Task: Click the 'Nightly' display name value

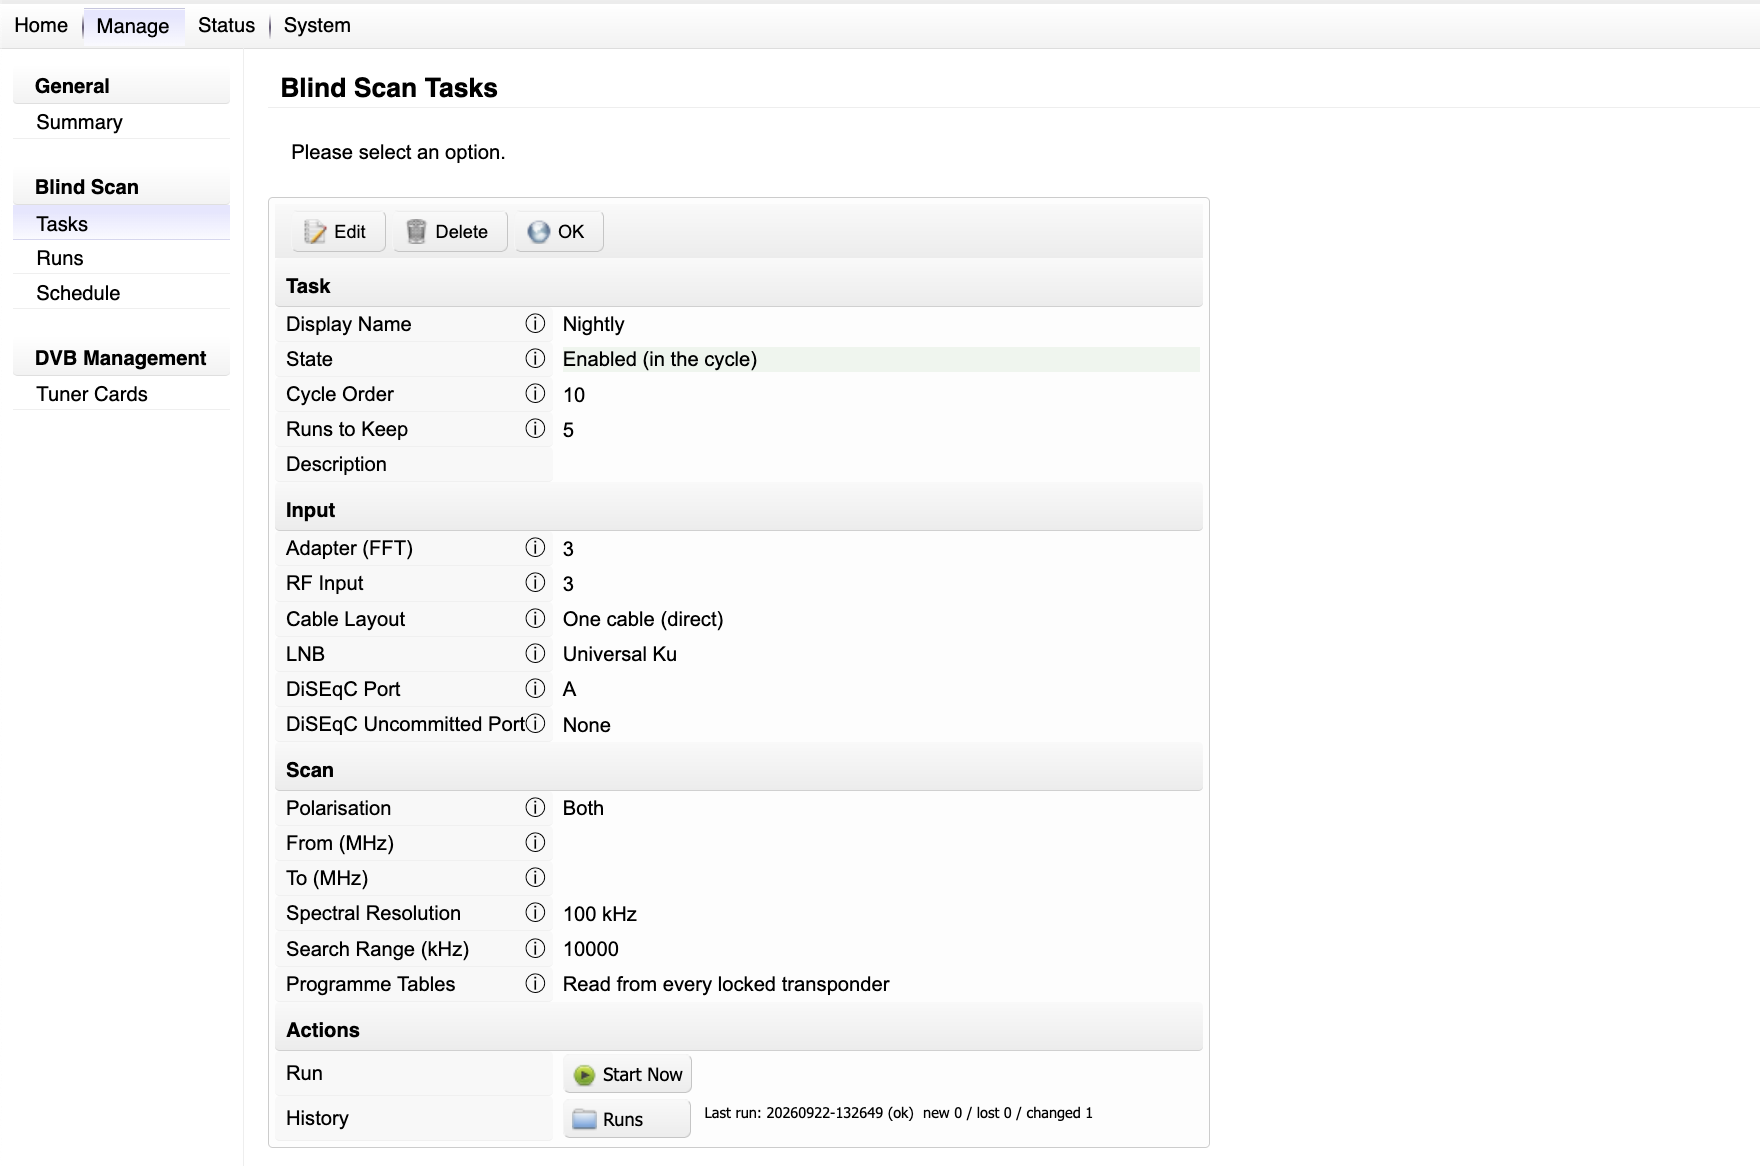Action: point(593,324)
